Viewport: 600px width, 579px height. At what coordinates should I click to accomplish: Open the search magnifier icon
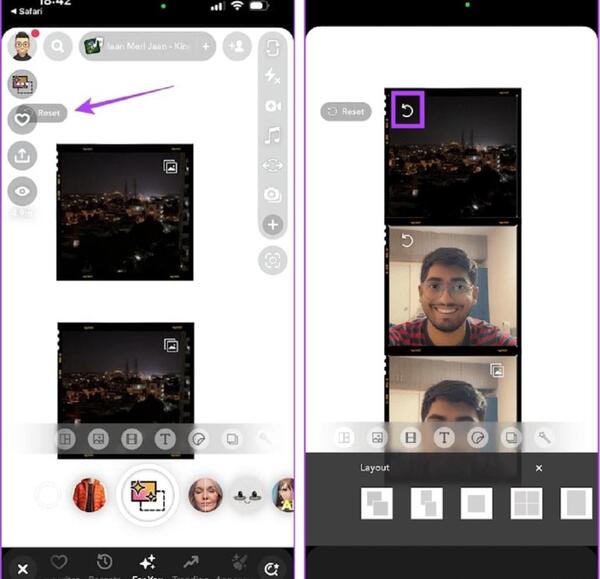point(57,46)
